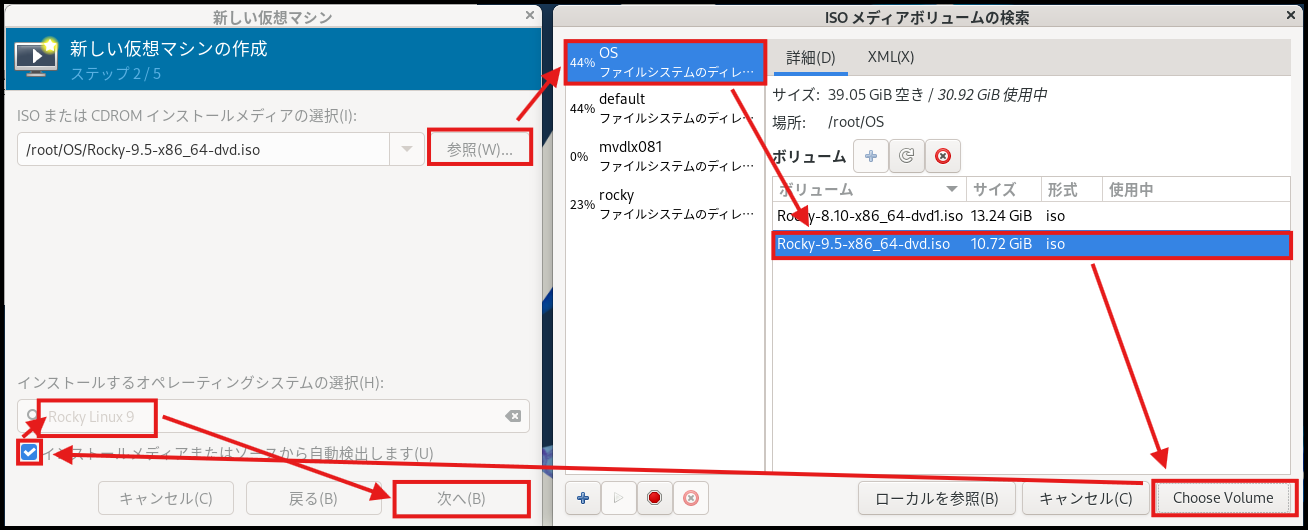Screen dimensions: 1308x530
Task: Click the 13.24 GiB size cell
Action: pos(1001,215)
